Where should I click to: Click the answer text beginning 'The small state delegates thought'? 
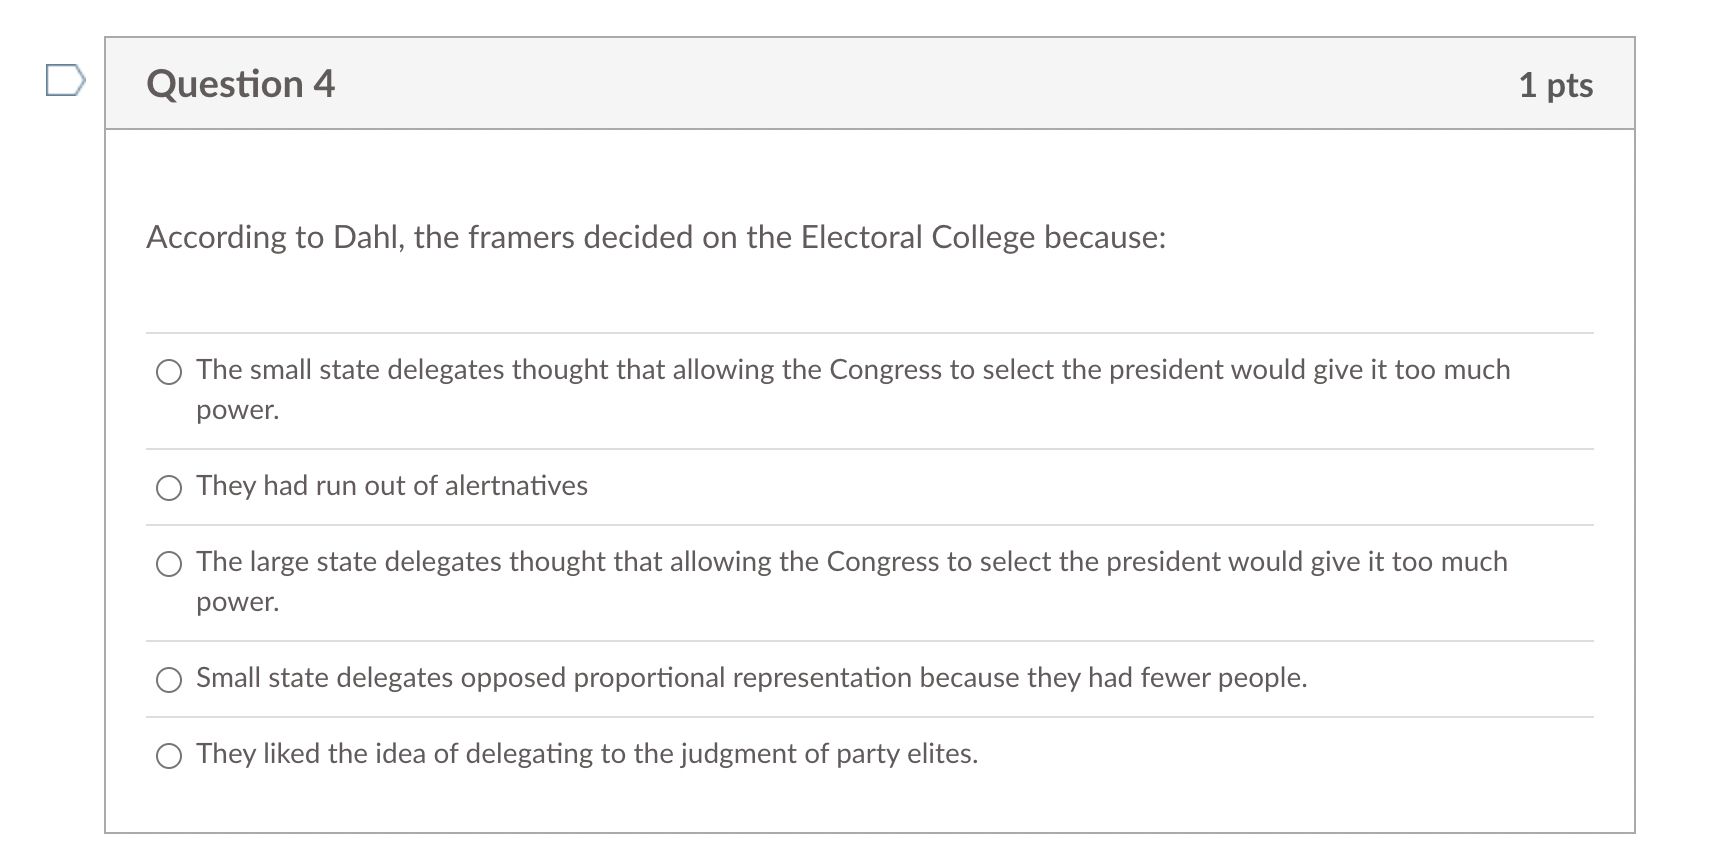(x=853, y=389)
